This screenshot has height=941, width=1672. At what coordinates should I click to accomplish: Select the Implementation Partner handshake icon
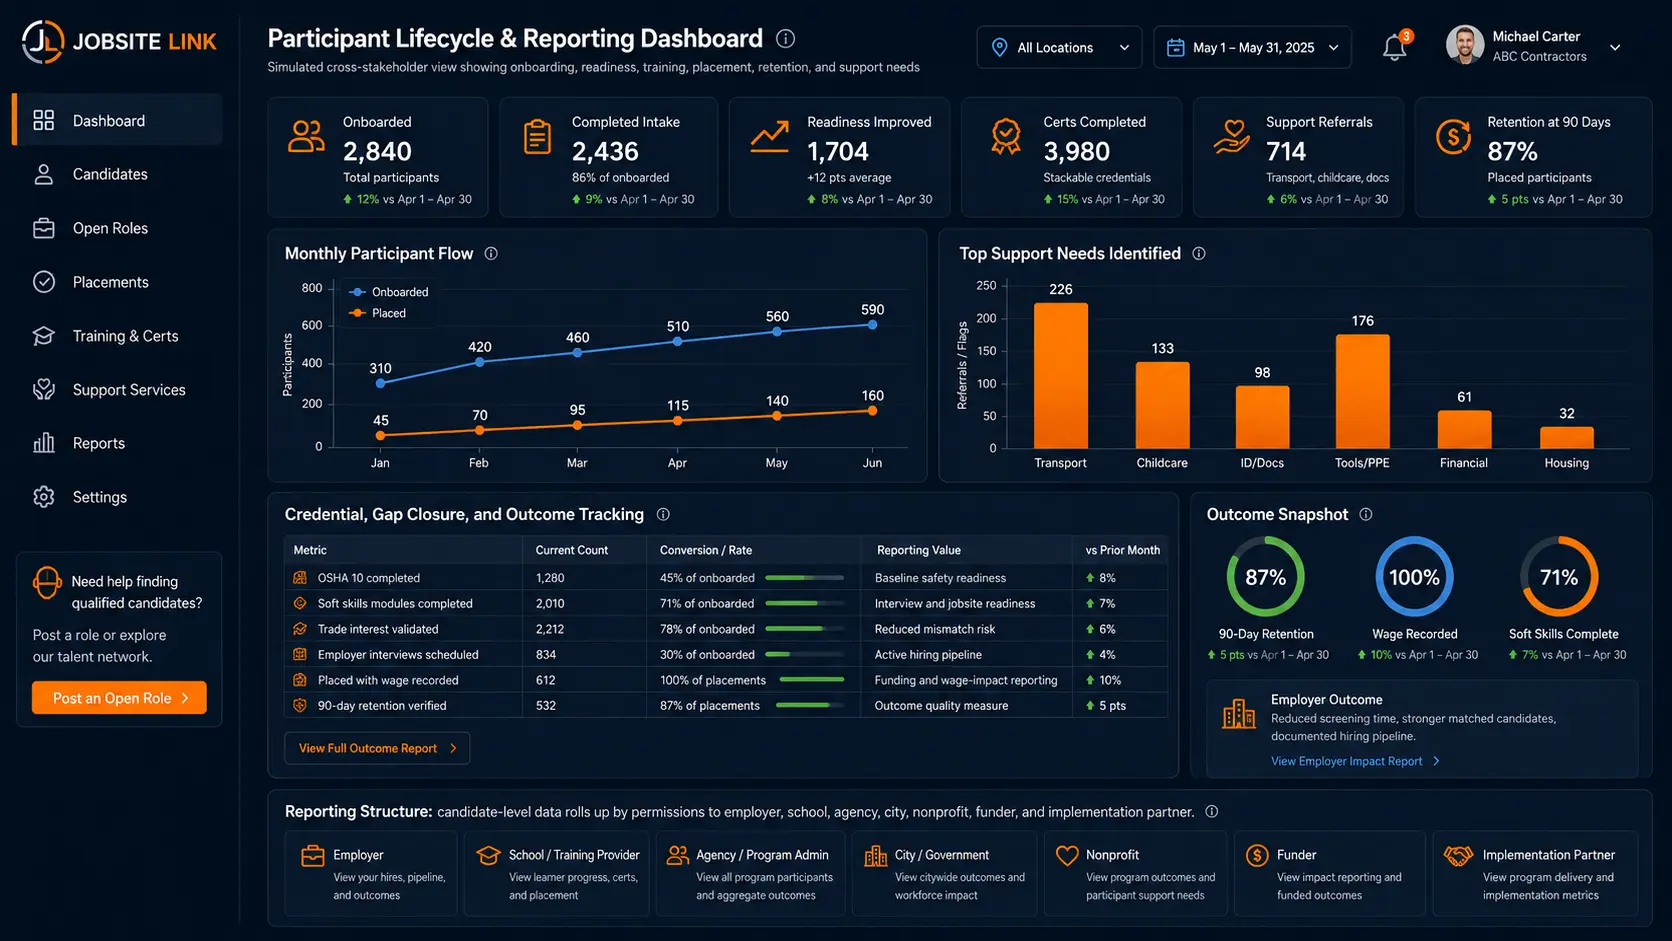click(x=1459, y=856)
